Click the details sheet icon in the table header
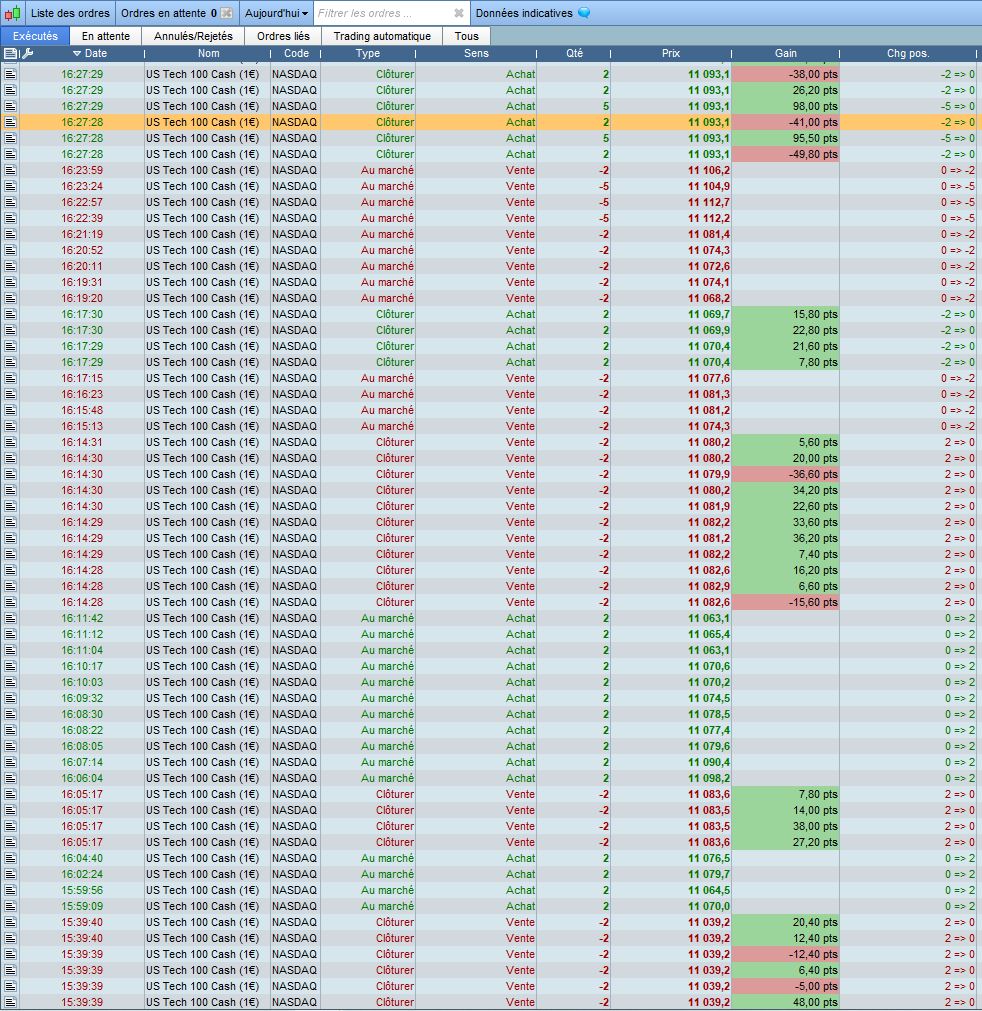The width and height of the screenshot is (982, 1011). click(x=10, y=54)
